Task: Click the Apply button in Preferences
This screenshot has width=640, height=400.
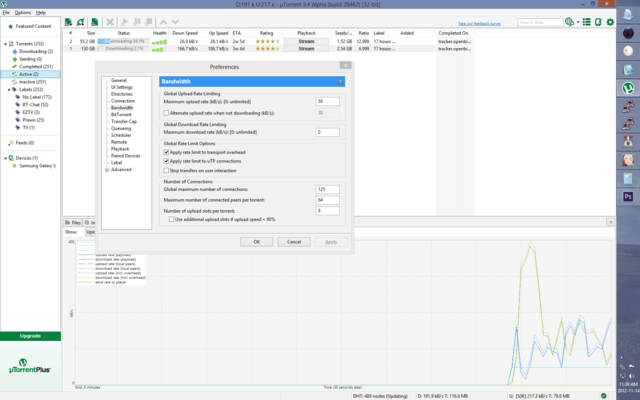Action: tap(331, 242)
